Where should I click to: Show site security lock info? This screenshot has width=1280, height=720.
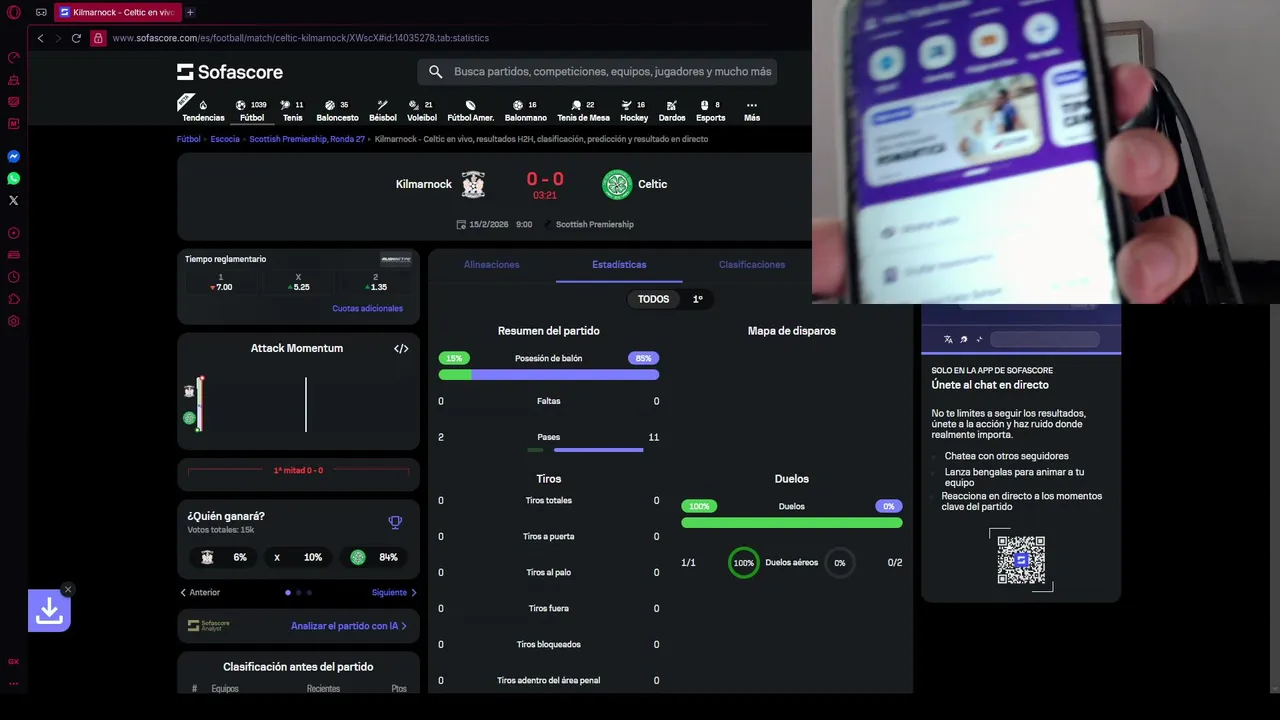pos(98,38)
